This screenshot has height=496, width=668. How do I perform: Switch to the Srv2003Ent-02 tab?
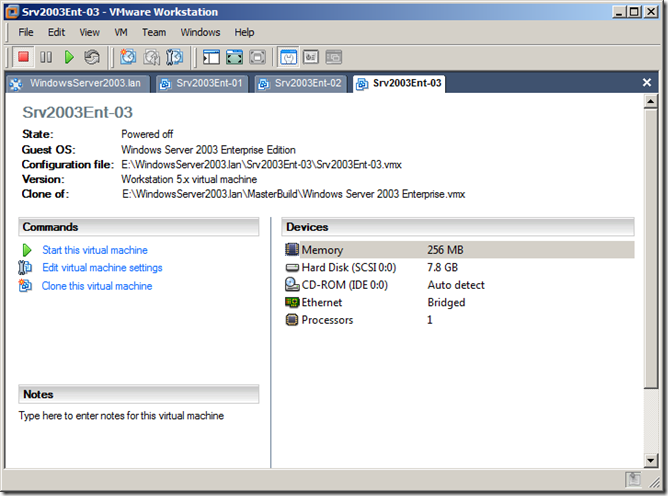pos(301,84)
